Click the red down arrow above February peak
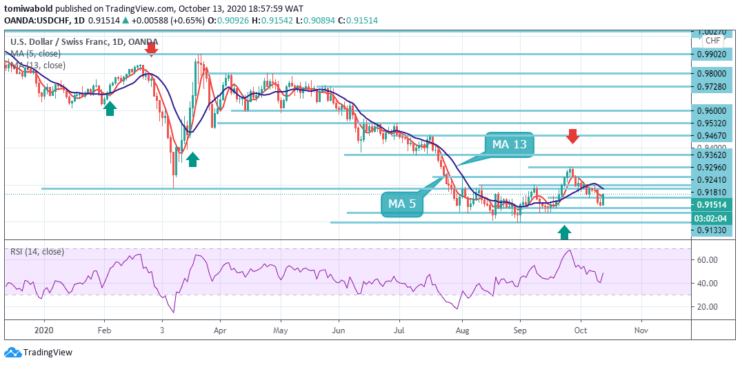This screenshot has width=740, height=365. click(x=151, y=49)
